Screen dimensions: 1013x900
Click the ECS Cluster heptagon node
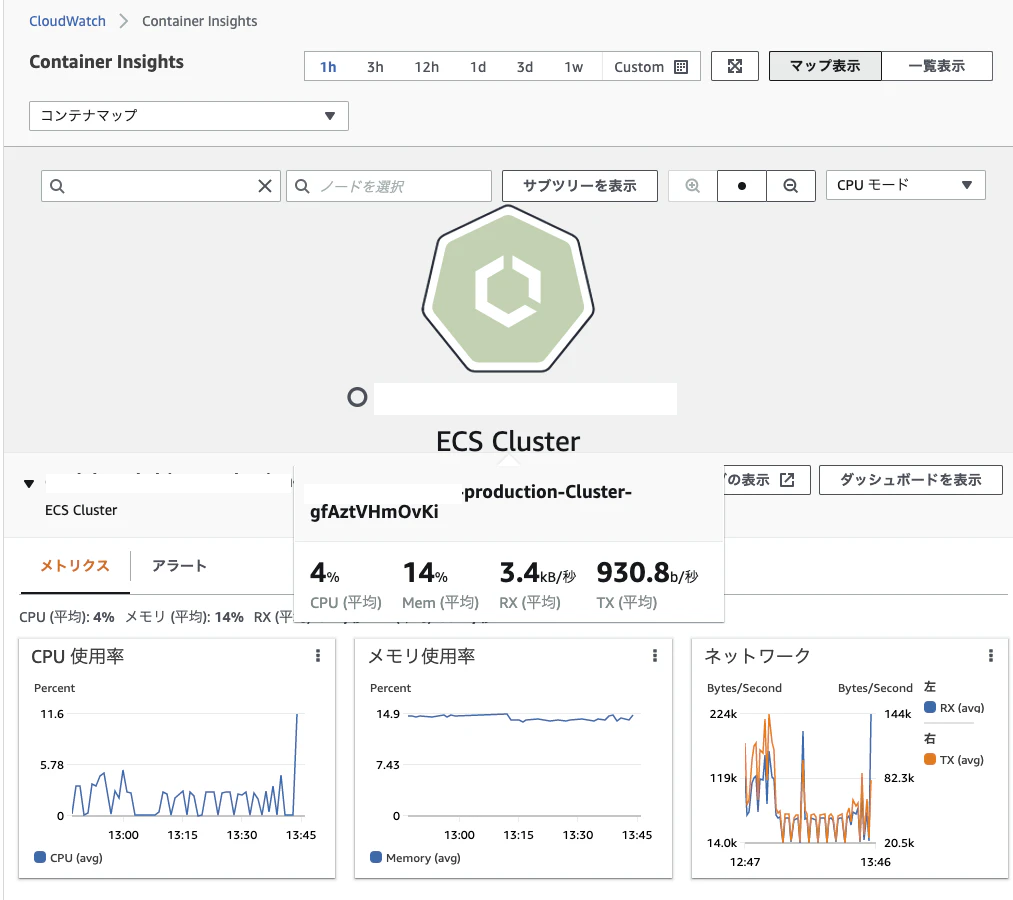point(508,289)
